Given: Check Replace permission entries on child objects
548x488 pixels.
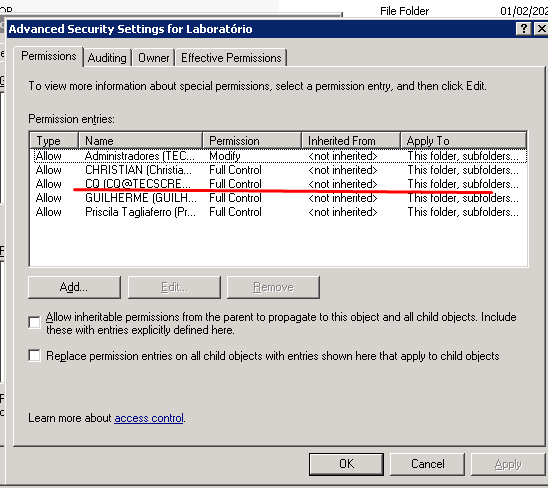Looking at the screenshot, I should tap(34, 356).
